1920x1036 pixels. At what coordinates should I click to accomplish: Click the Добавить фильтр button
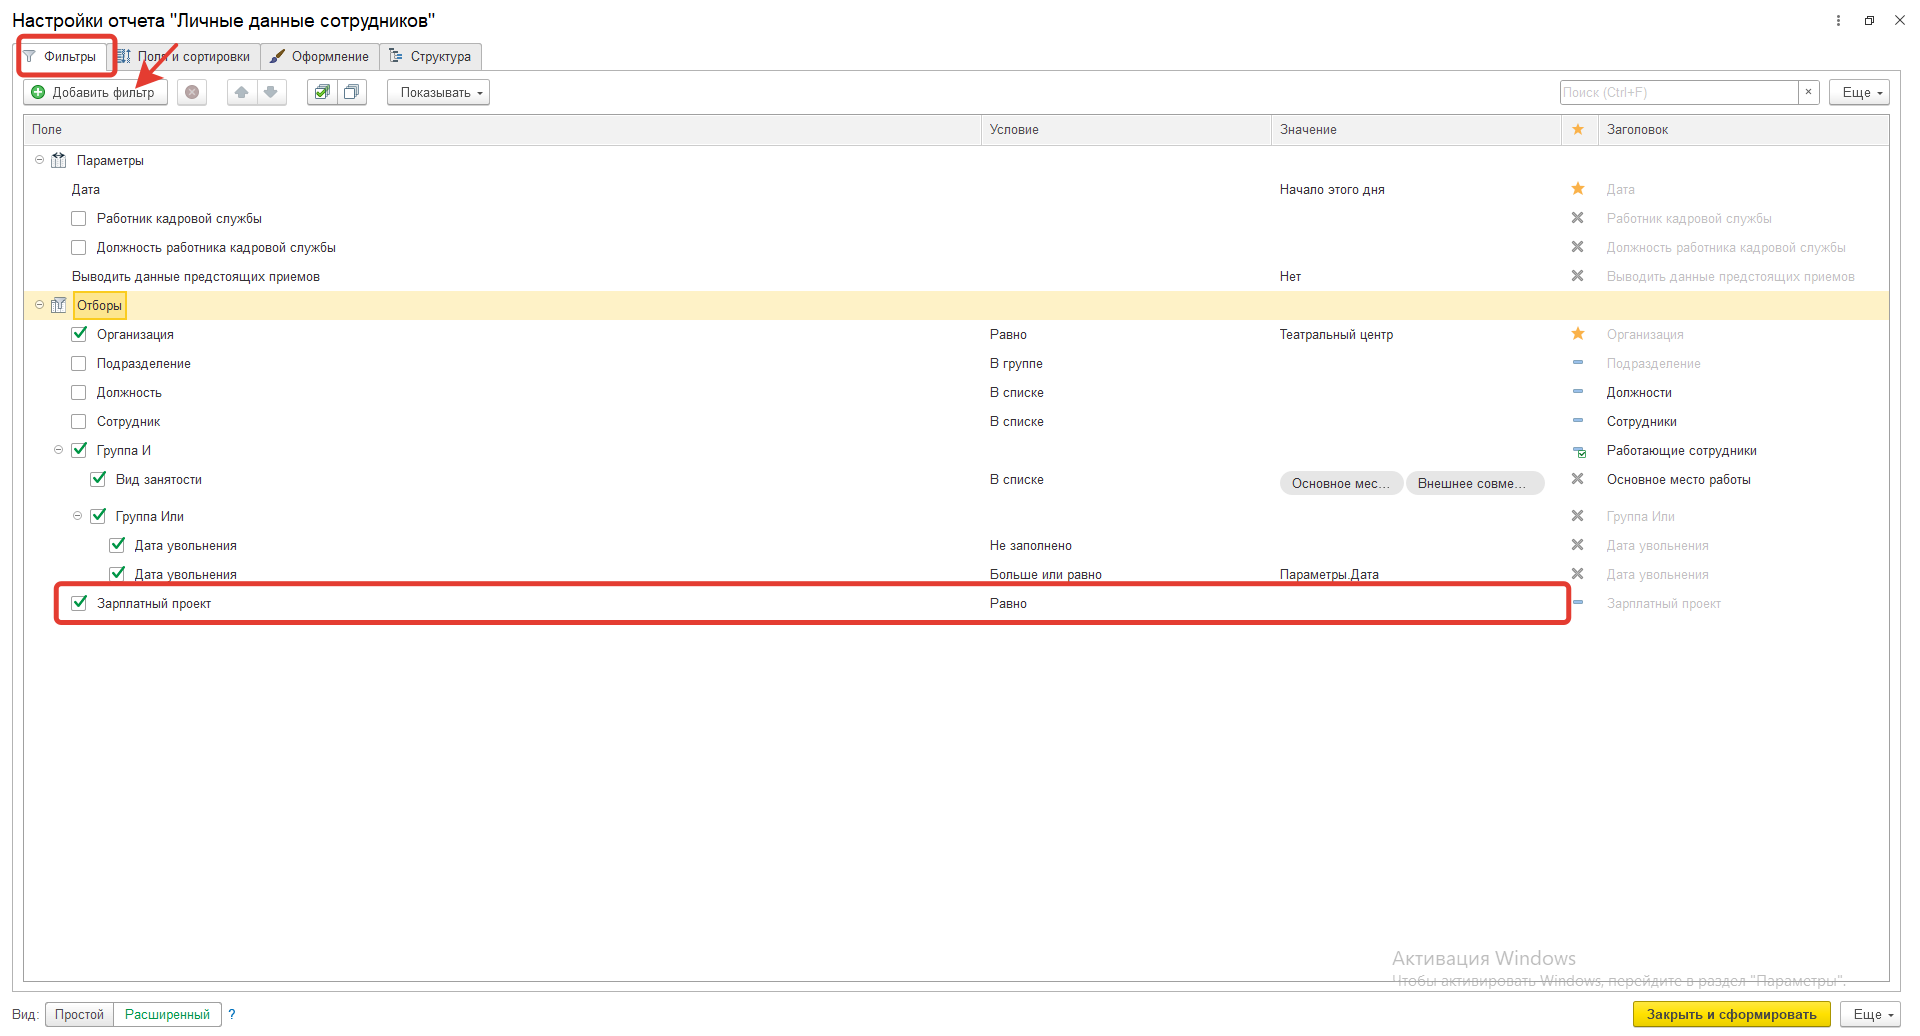[94, 92]
